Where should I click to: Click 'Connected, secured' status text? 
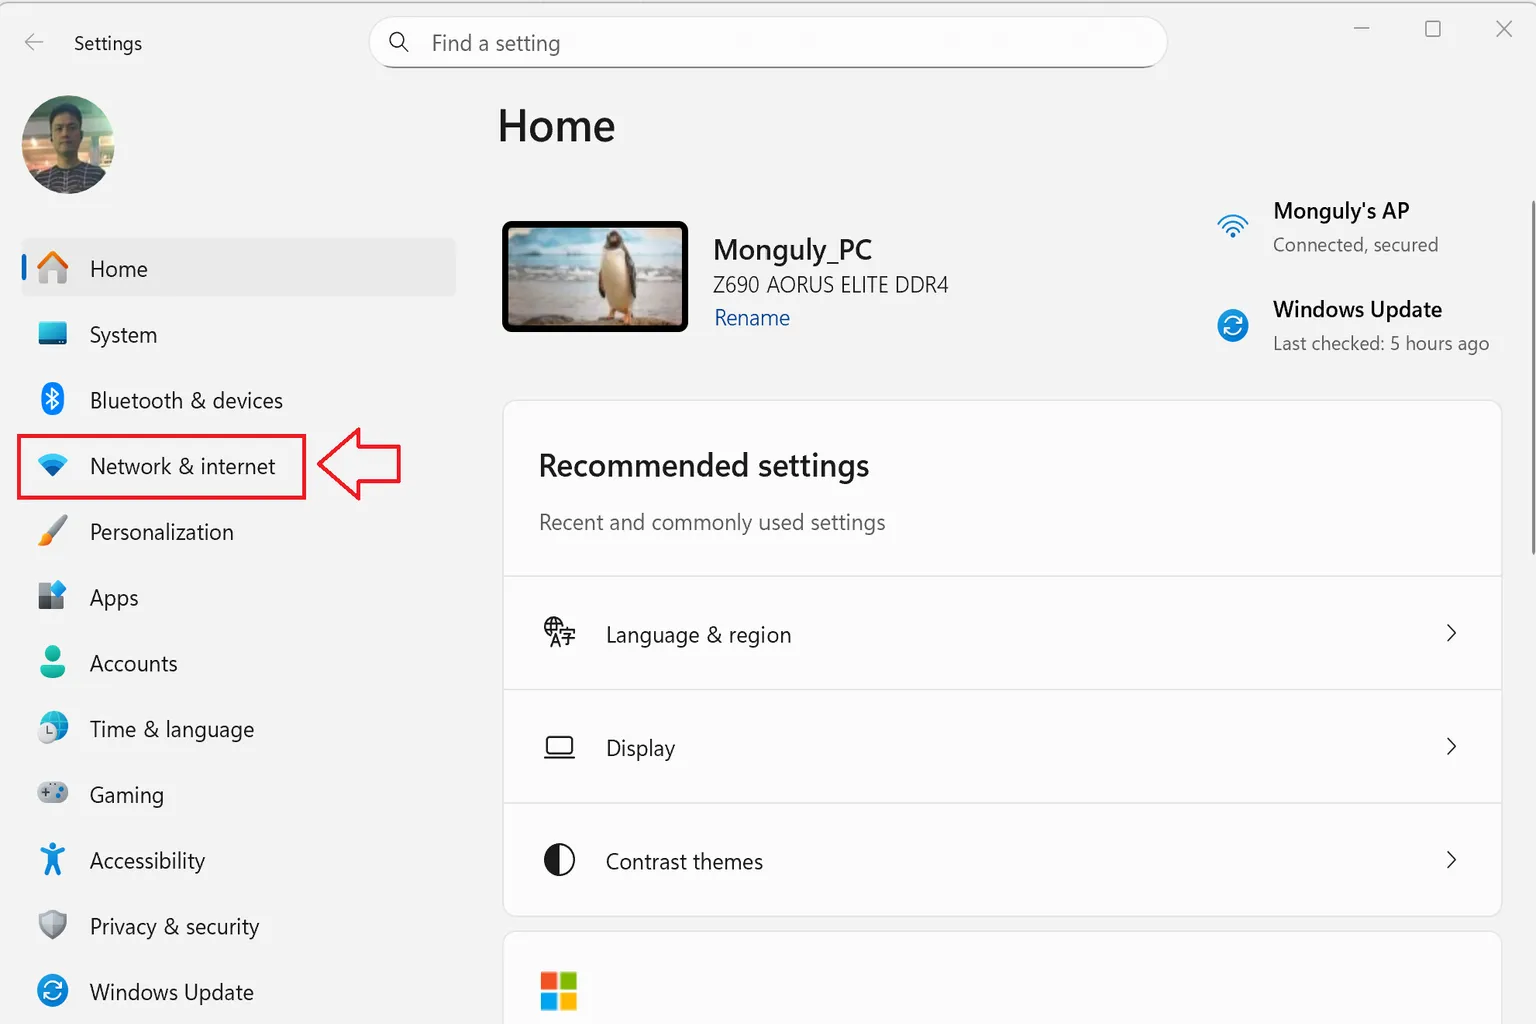[x=1355, y=245]
